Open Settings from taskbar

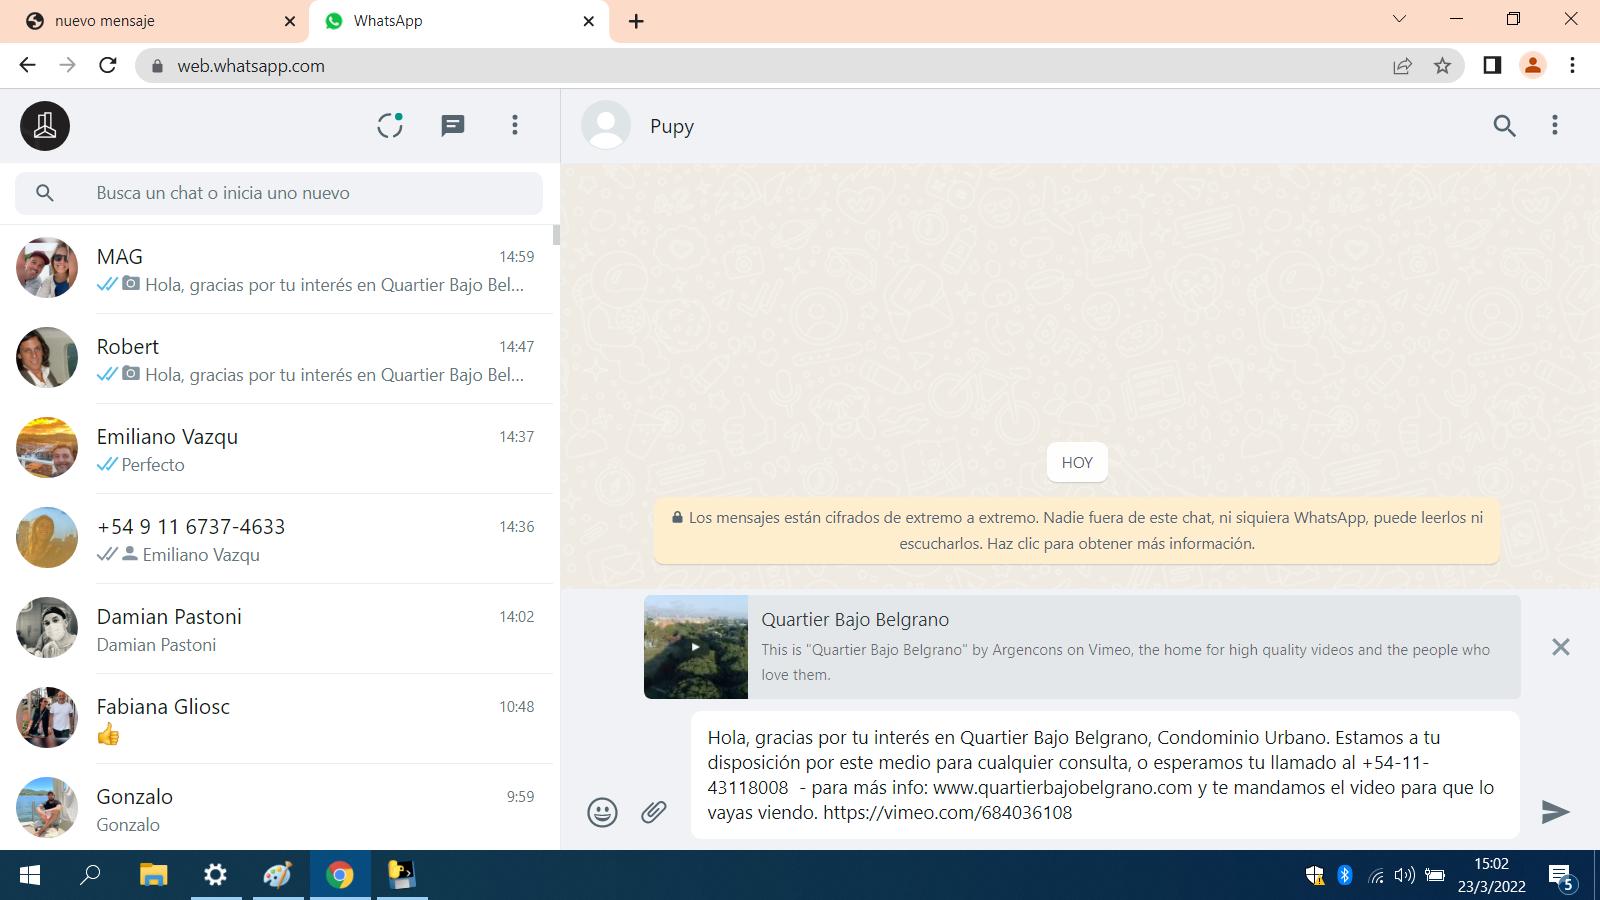[x=215, y=875]
